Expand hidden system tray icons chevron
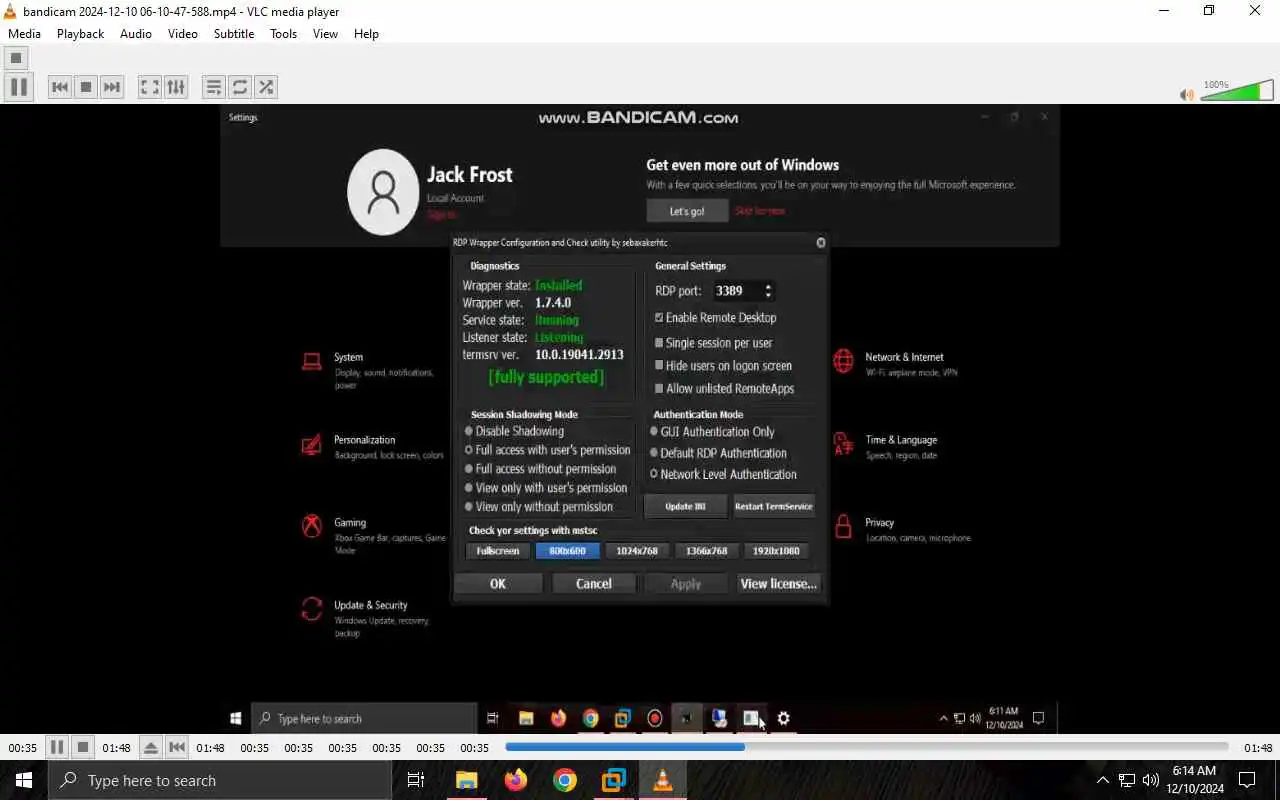The image size is (1280, 800). pos(1102,780)
